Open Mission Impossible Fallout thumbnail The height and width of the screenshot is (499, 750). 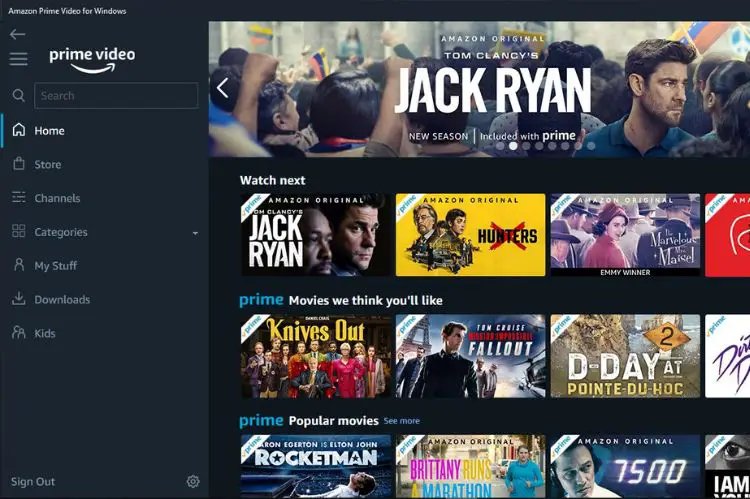pos(471,356)
